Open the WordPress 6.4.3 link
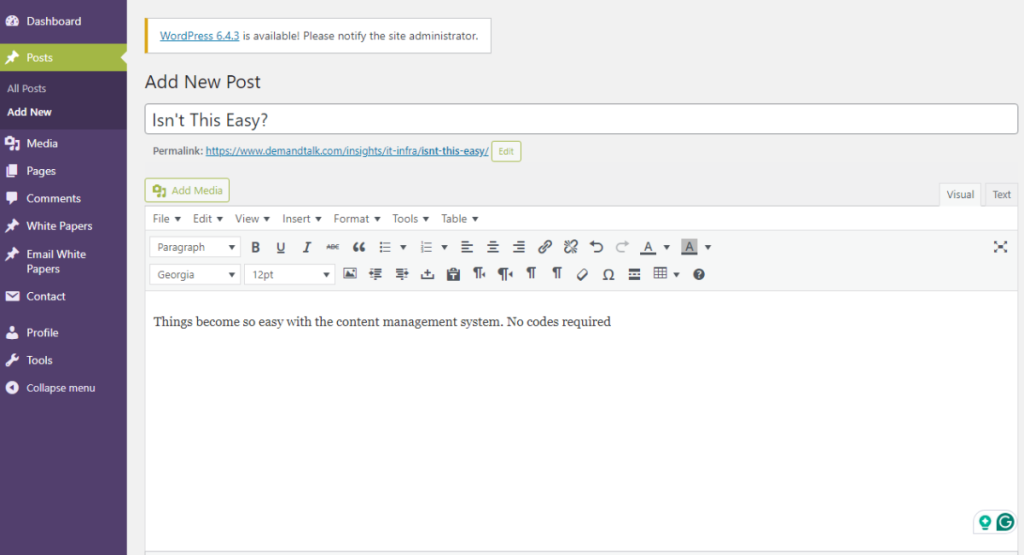This screenshot has height=555, width=1024. pyautogui.click(x=199, y=36)
